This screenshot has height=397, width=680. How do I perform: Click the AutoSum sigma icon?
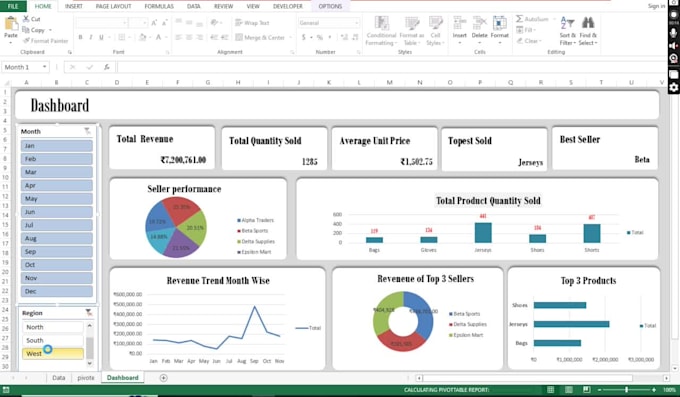519,19
